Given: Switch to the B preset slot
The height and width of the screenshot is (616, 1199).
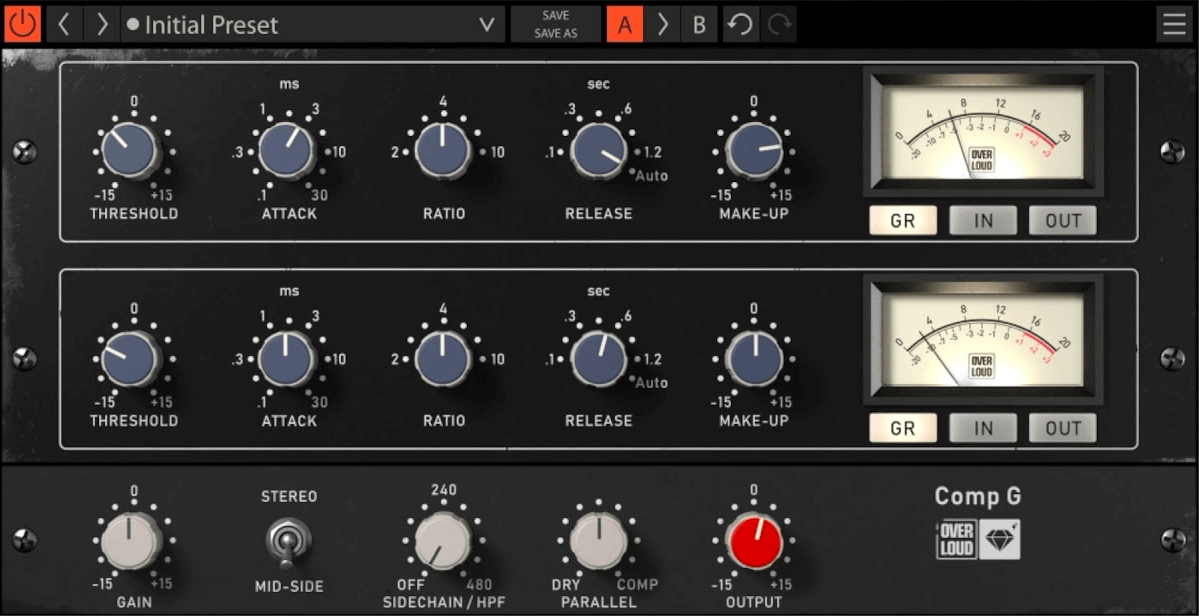Looking at the screenshot, I should (x=699, y=24).
